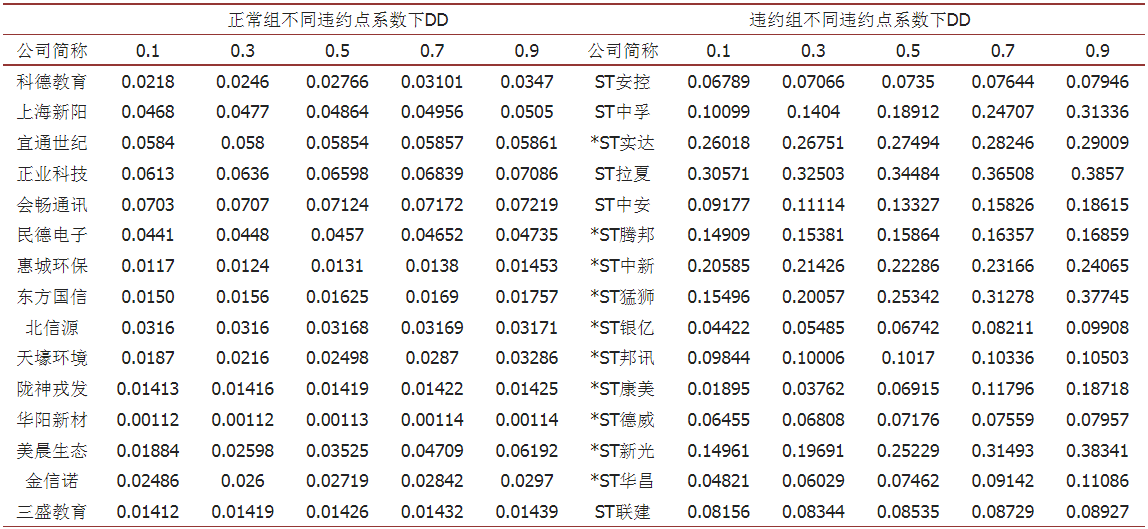
Task: Select value 0.3857 for ST拉夏
Action: [1097, 174]
